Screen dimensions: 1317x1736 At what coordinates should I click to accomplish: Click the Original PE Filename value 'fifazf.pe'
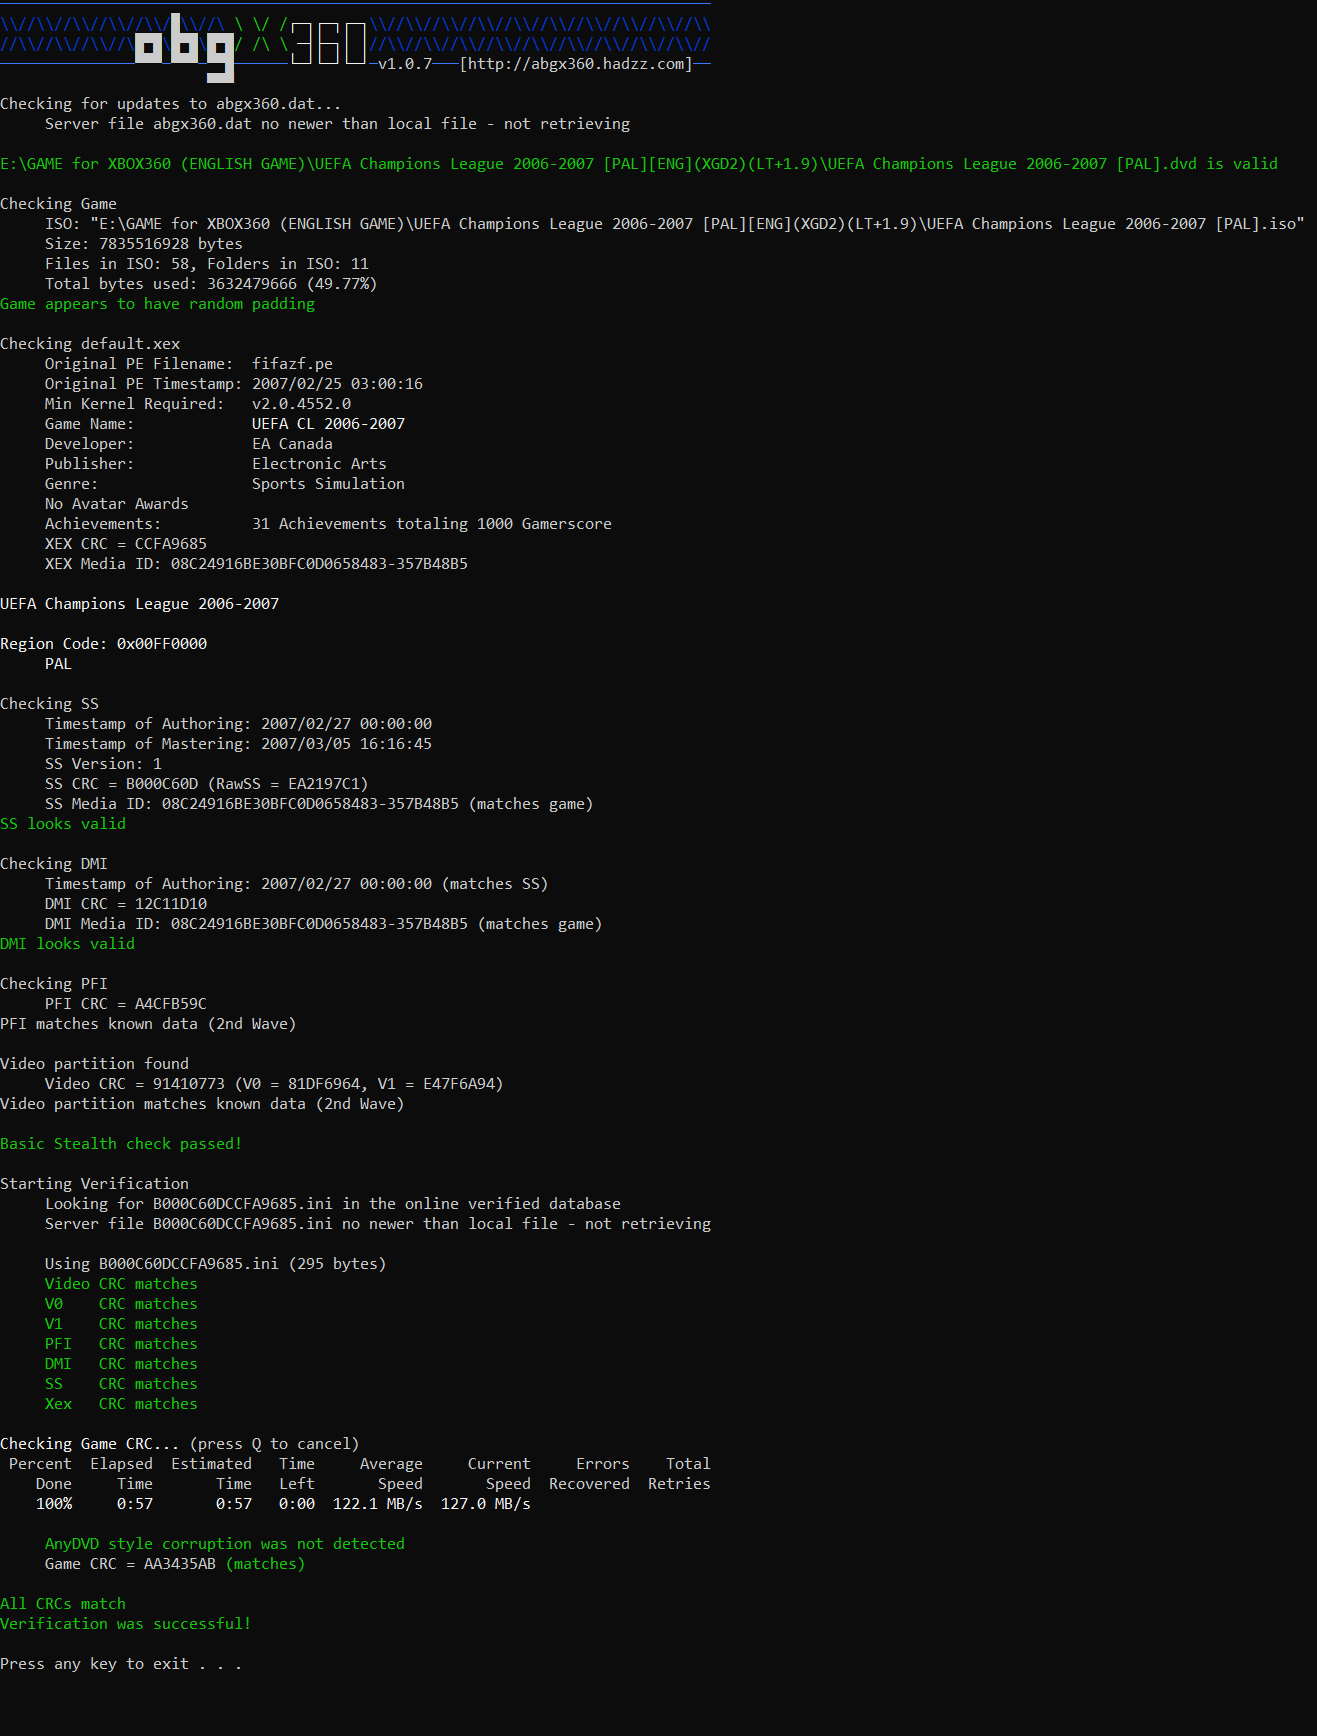pyautogui.click(x=292, y=364)
